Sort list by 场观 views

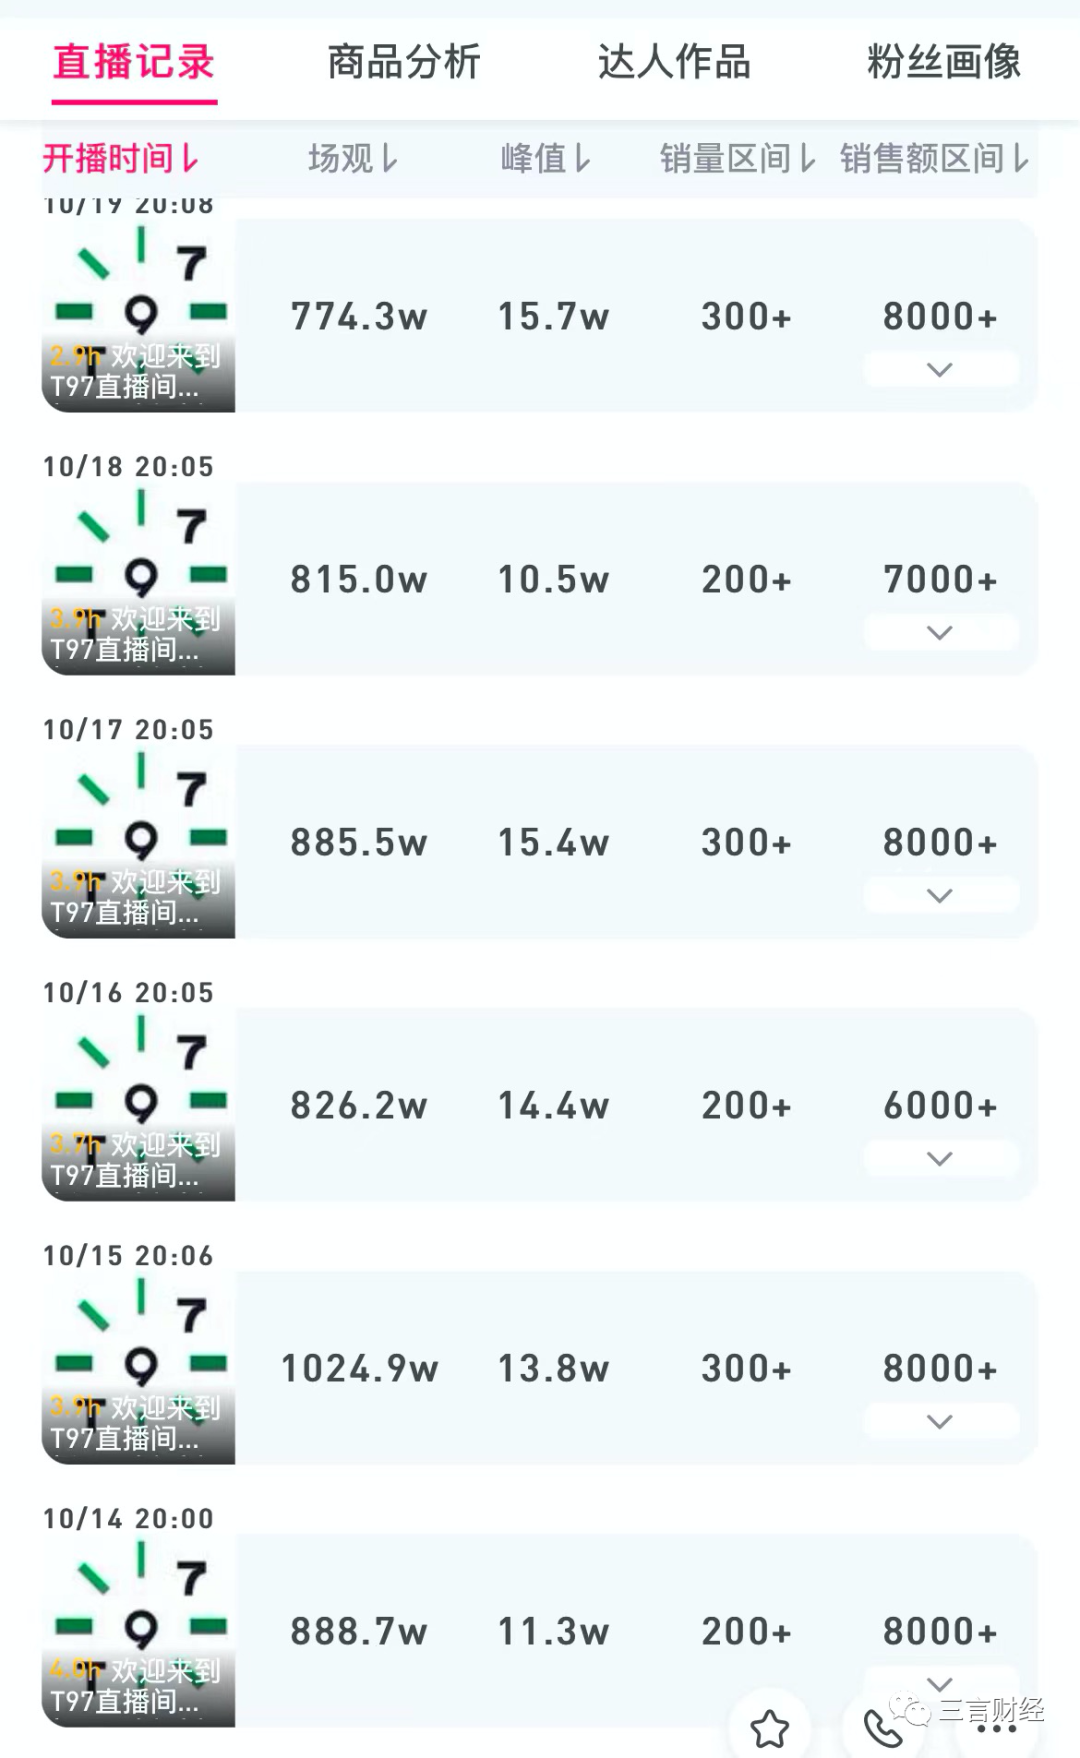tap(352, 158)
